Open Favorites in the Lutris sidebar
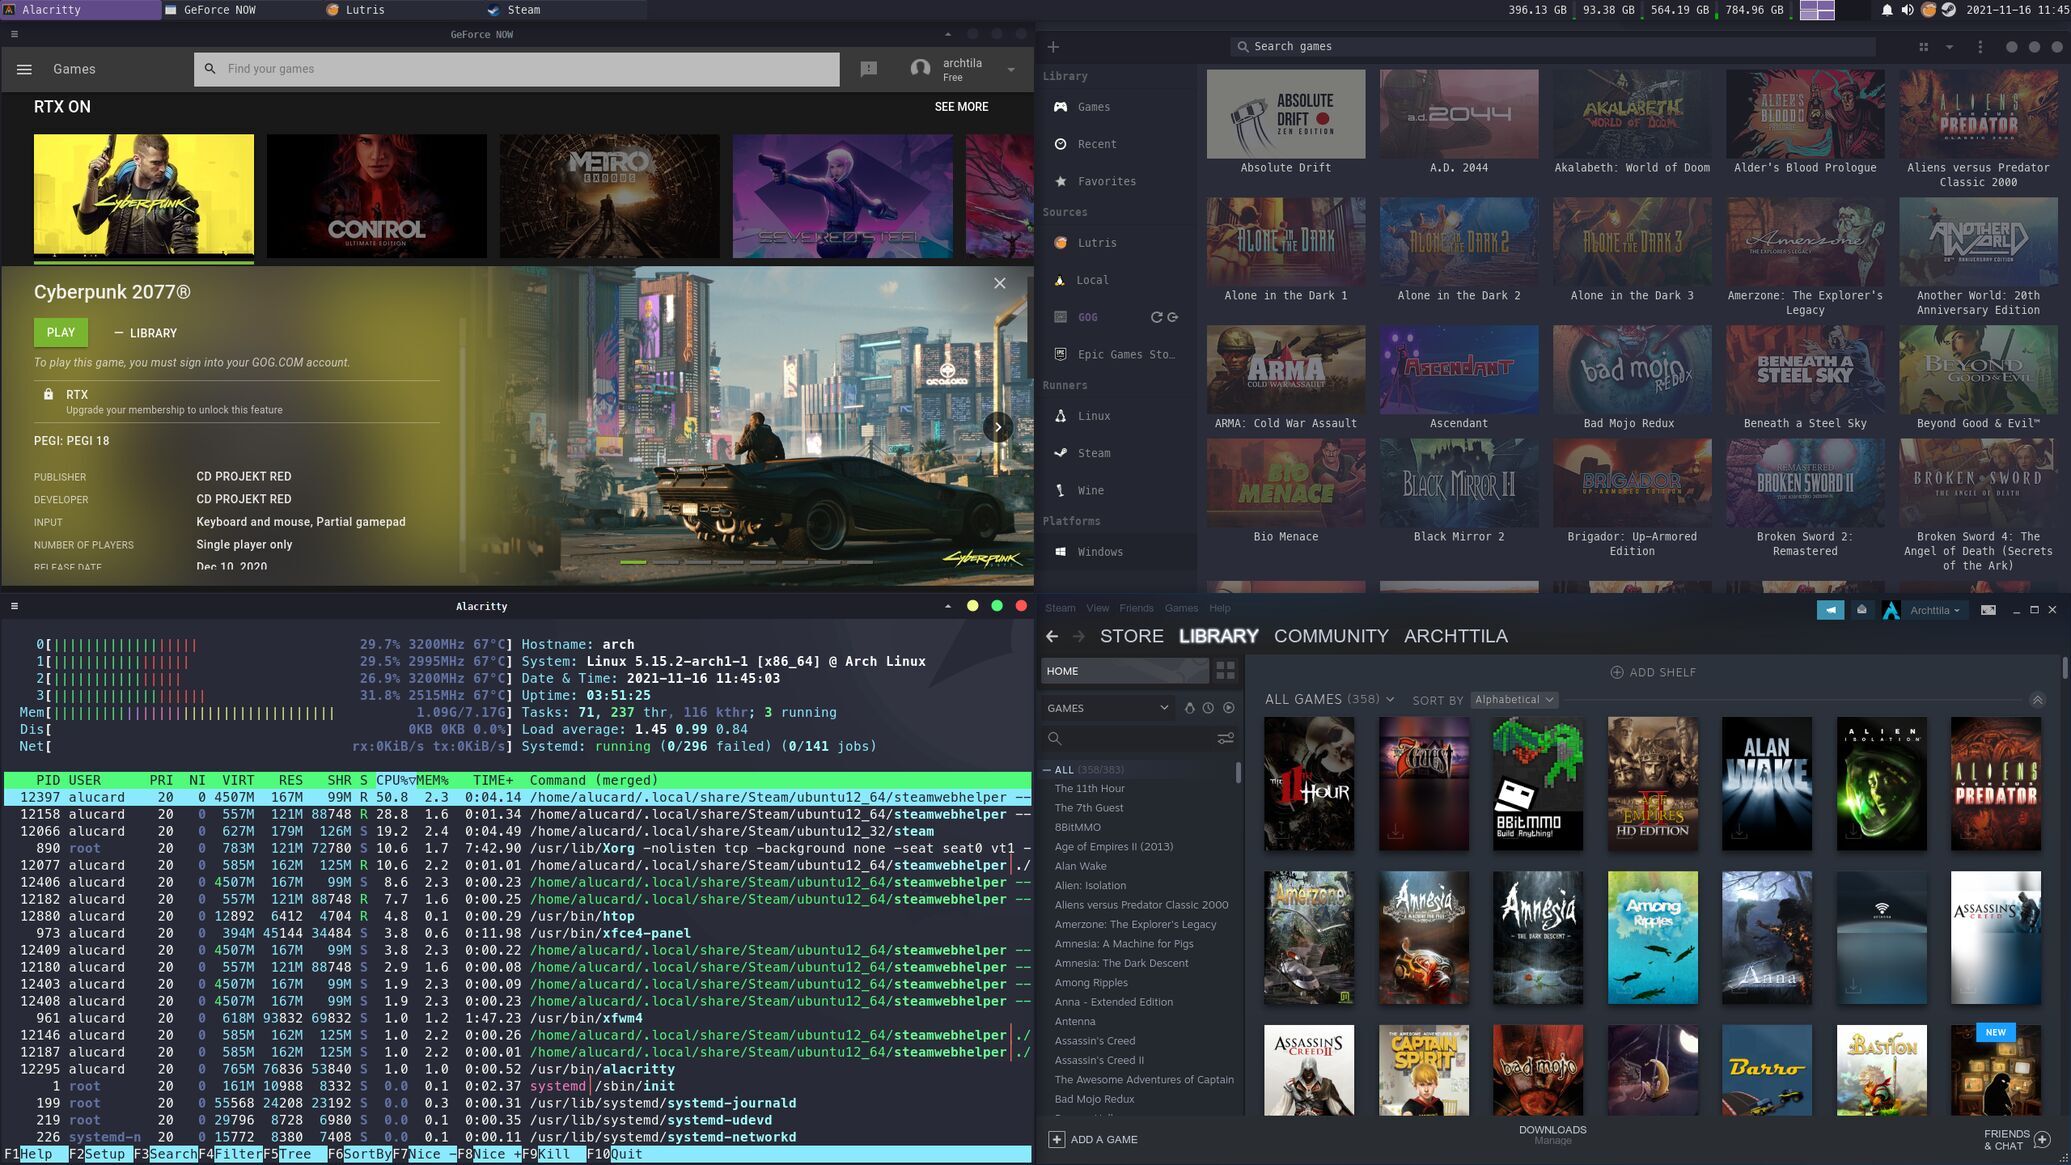The image size is (2071, 1165). tap(1116, 181)
